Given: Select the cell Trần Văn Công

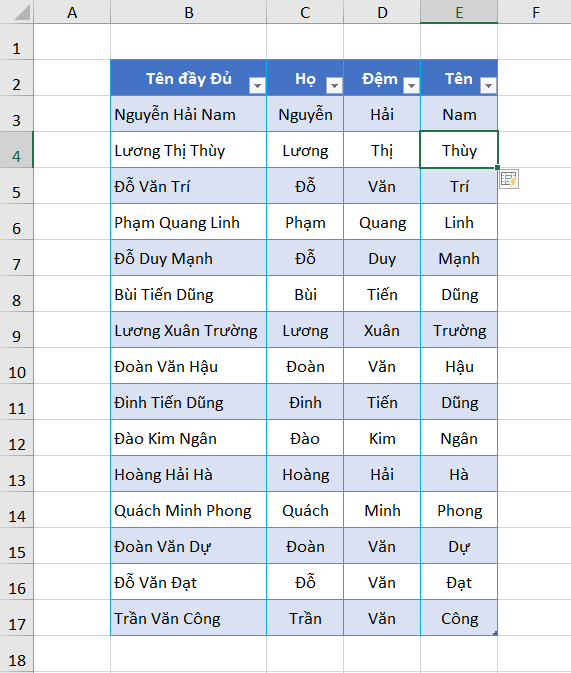Looking at the screenshot, I should [x=188, y=618].
